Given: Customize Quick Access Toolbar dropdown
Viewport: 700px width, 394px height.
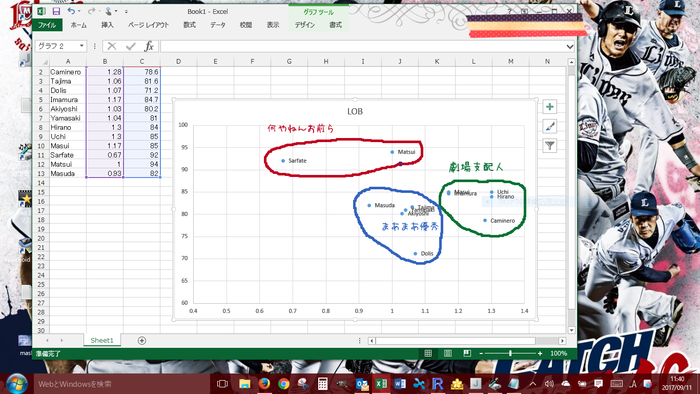Looking at the screenshot, I should pyautogui.click(x=126, y=11).
